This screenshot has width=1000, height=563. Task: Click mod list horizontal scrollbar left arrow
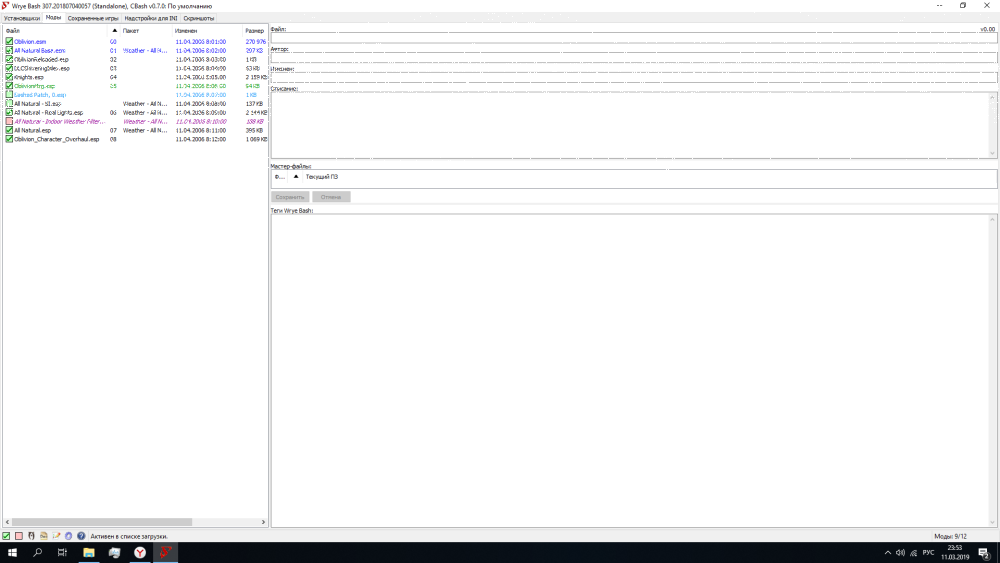click(7, 522)
